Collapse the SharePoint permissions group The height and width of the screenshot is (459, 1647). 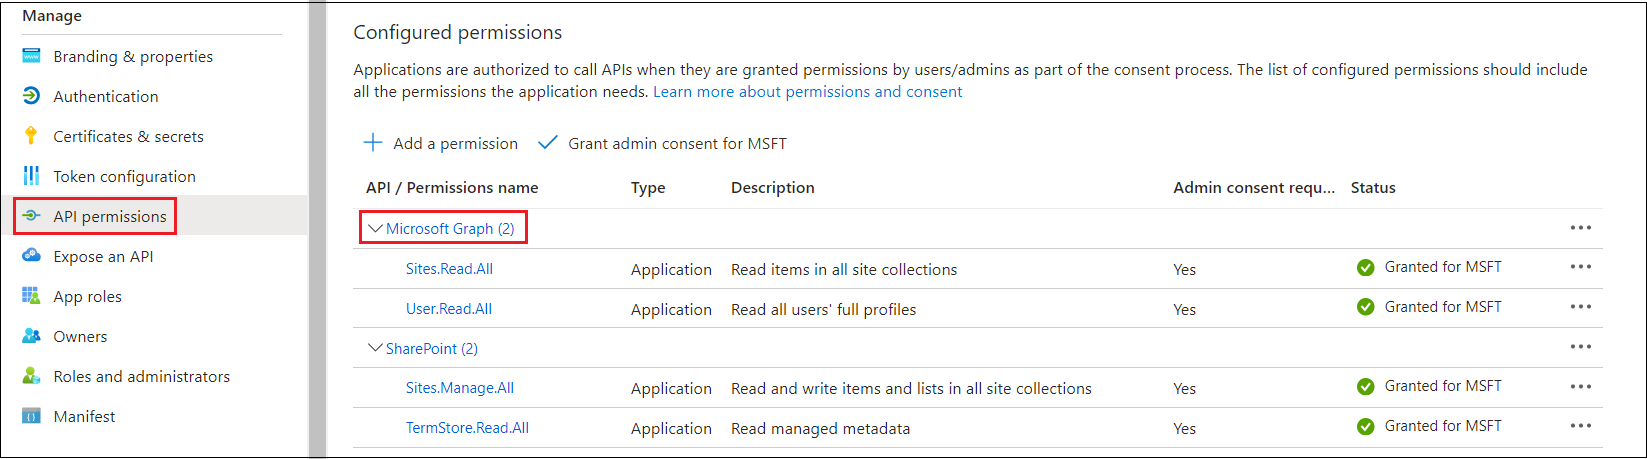click(x=375, y=348)
